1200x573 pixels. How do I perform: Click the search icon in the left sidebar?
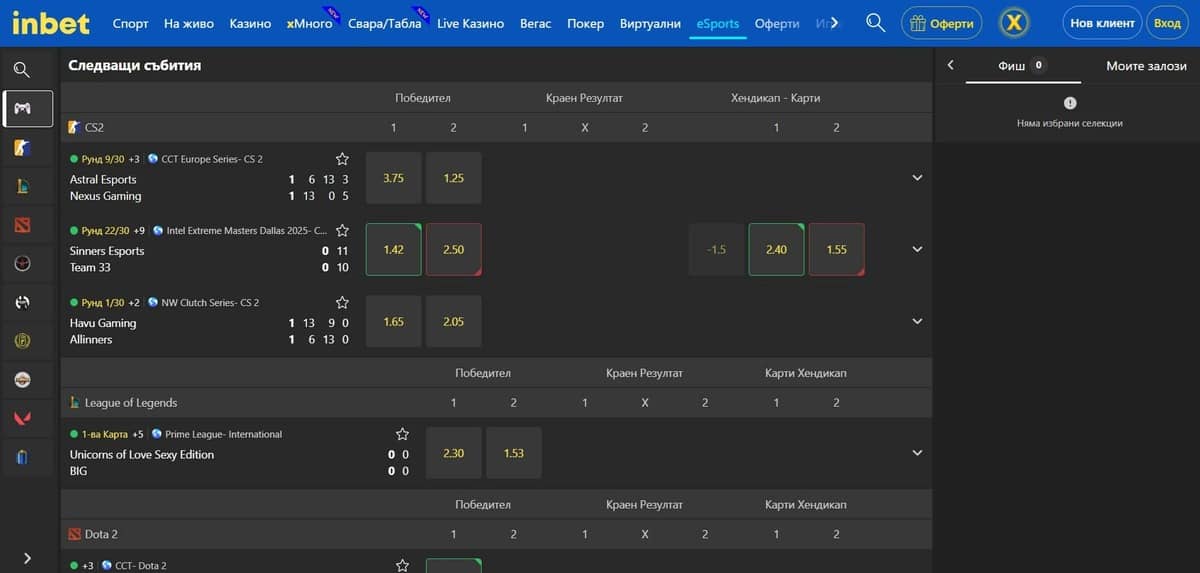22,70
